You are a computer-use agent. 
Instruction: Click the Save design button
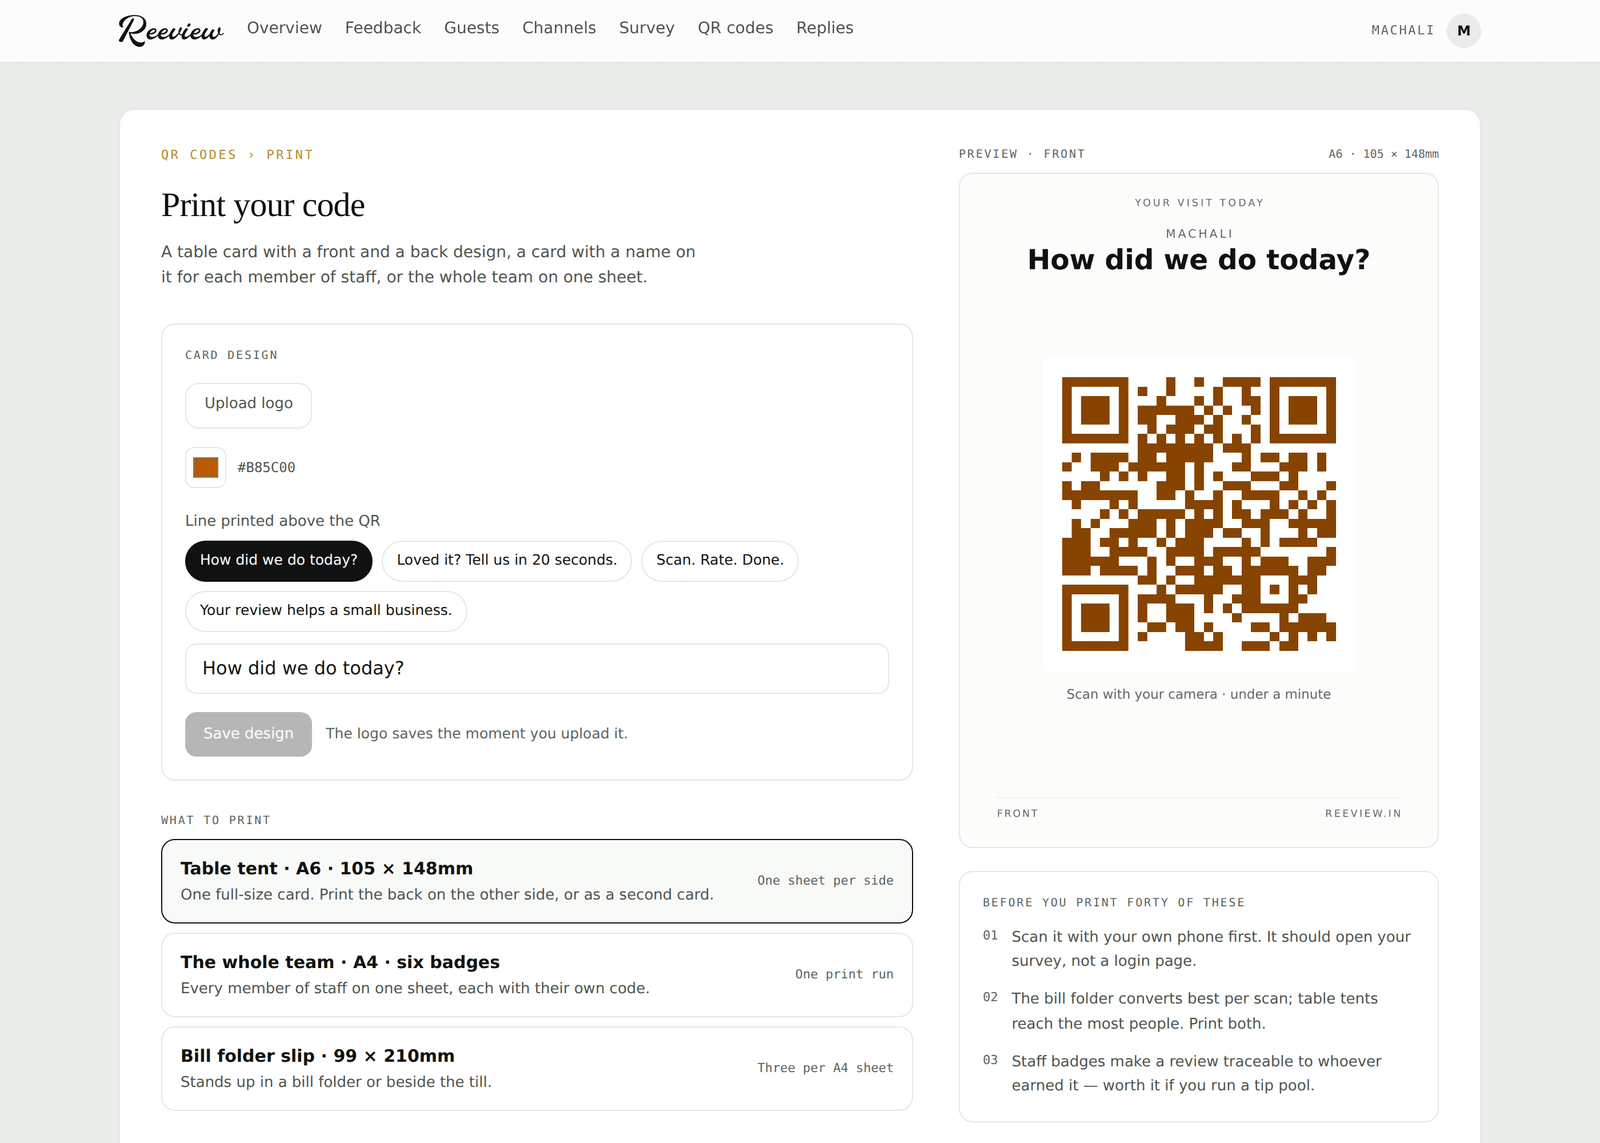click(248, 734)
